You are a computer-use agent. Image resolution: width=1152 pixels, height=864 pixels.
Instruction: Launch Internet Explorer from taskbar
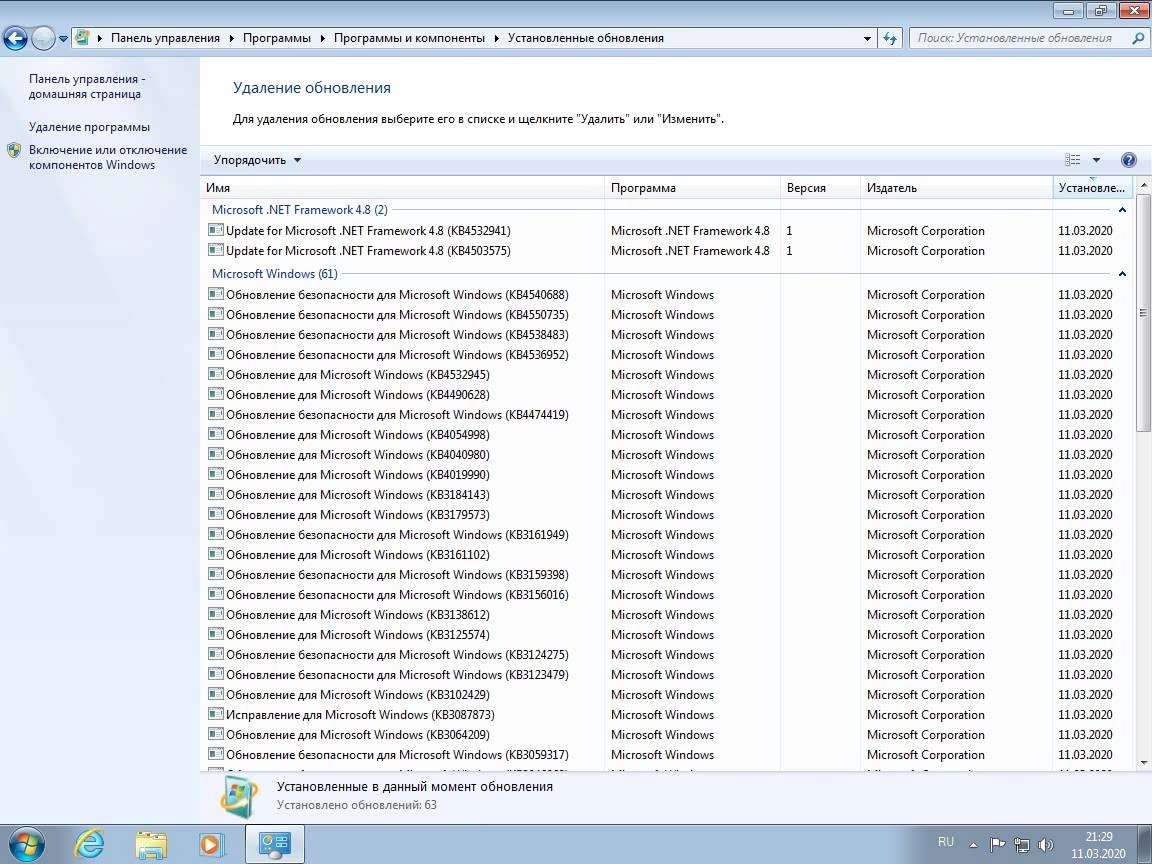[x=89, y=844]
